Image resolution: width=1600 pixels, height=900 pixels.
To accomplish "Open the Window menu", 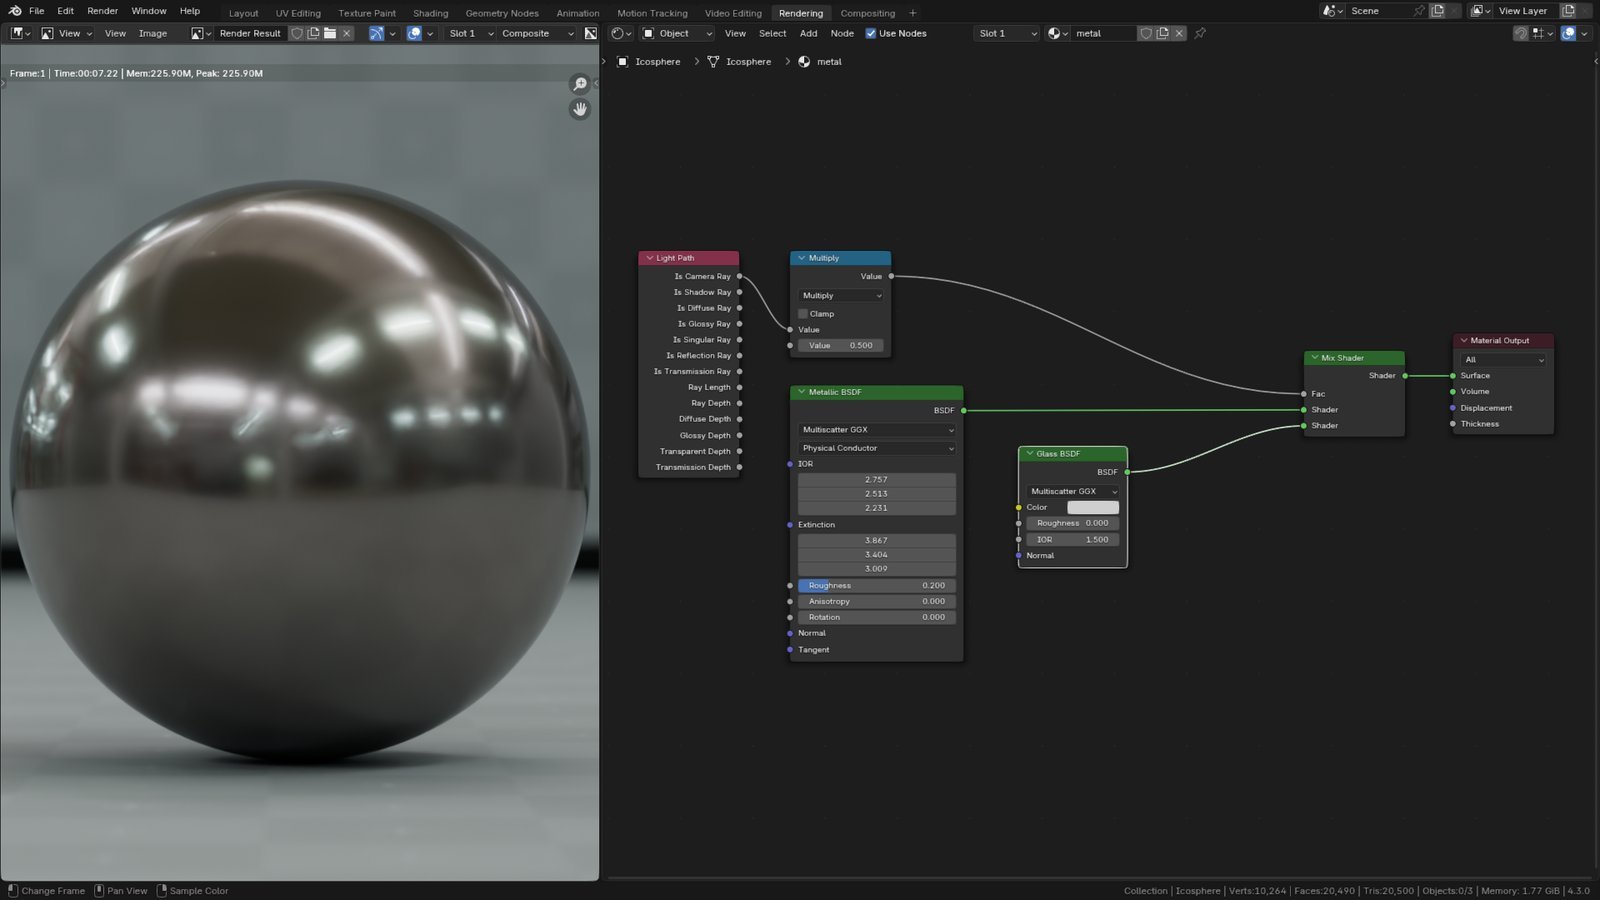I will (x=149, y=11).
